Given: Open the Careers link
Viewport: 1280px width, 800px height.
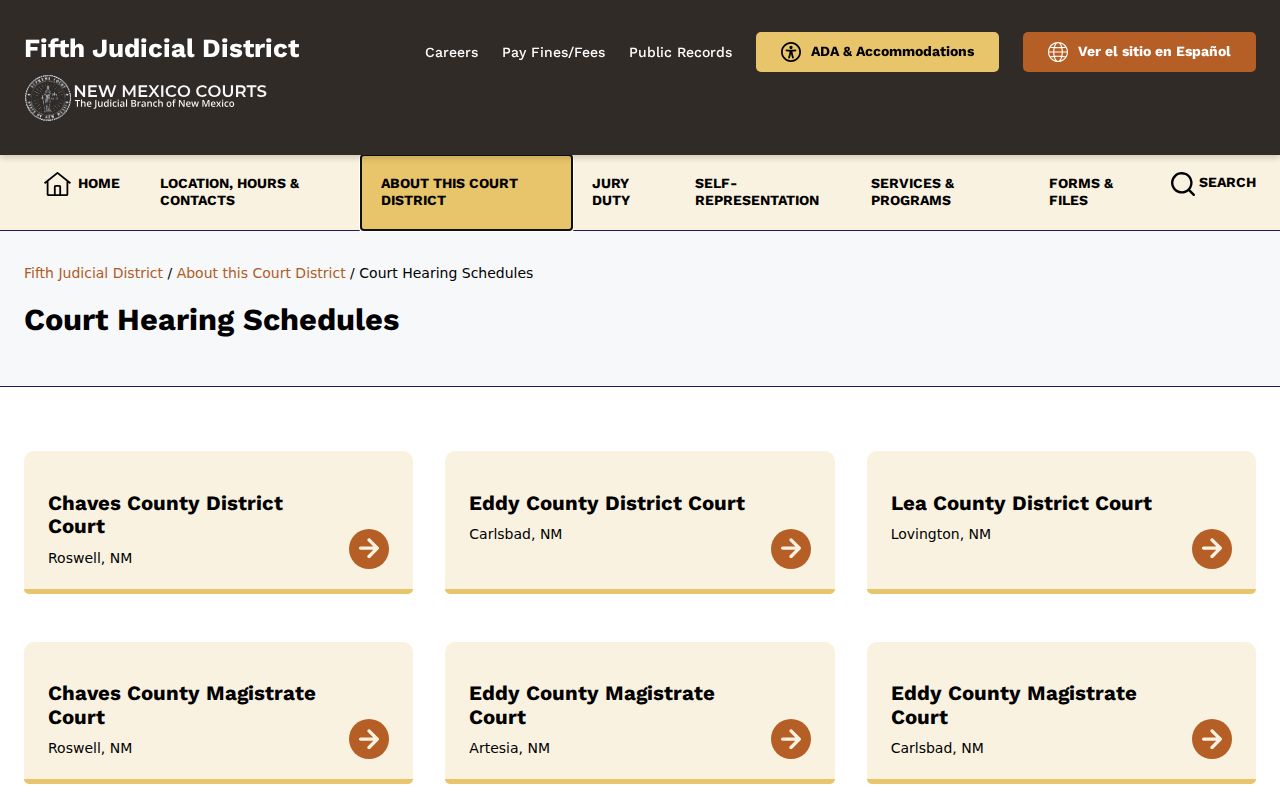Looking at the screenshot, I should (x=452, y=52).
